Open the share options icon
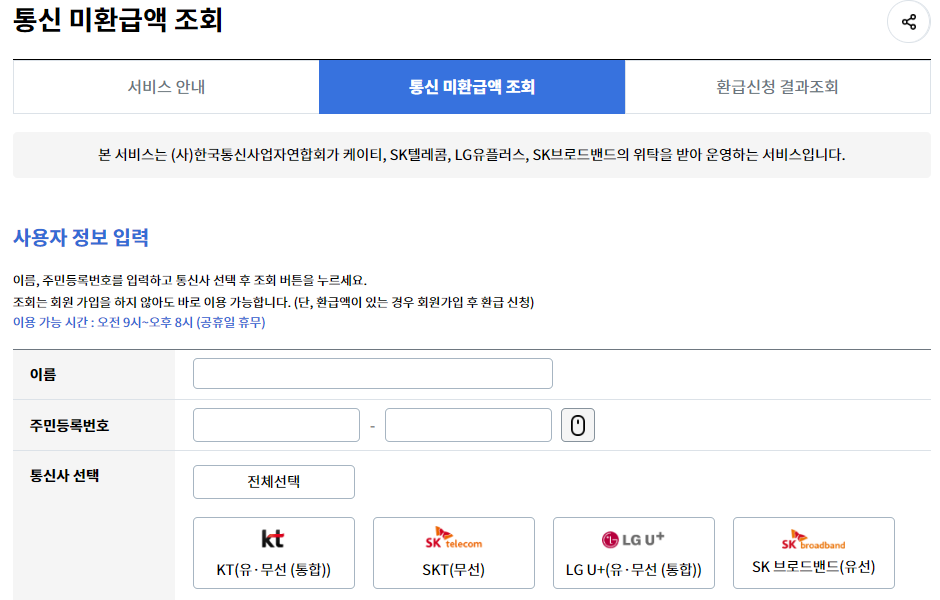 click(908, 21)
